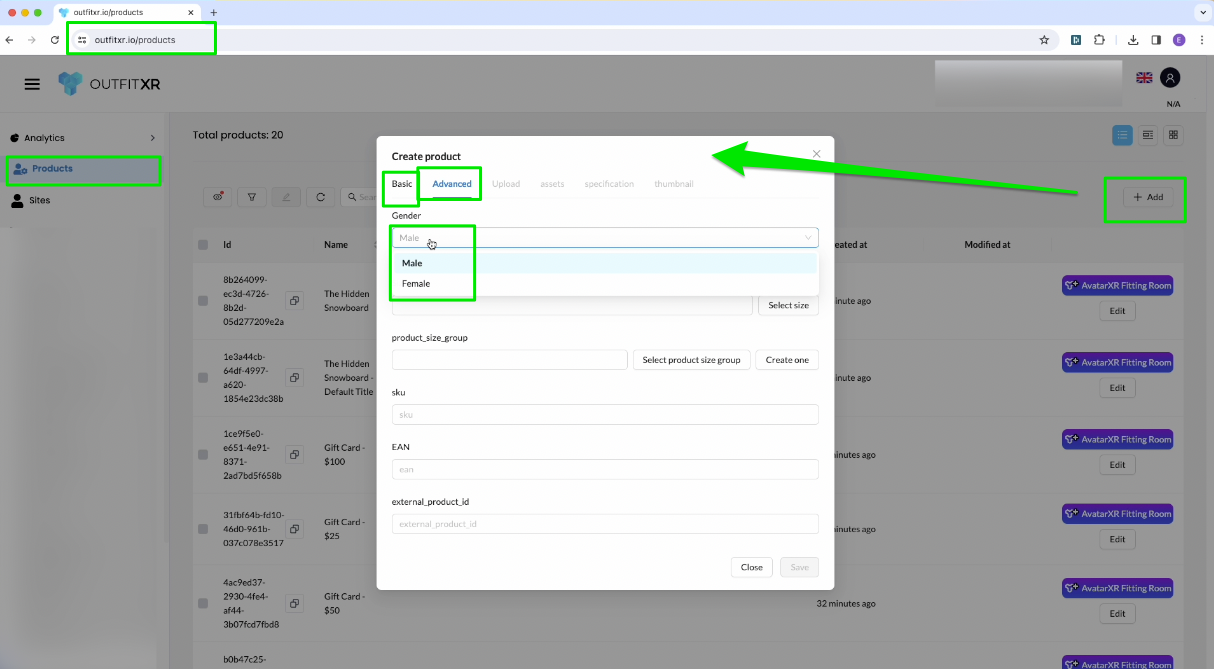Copy the Id of Gift Card $100
This screenshot has width=1214, height=669.
pyautogui.click(x=295, y=454)
